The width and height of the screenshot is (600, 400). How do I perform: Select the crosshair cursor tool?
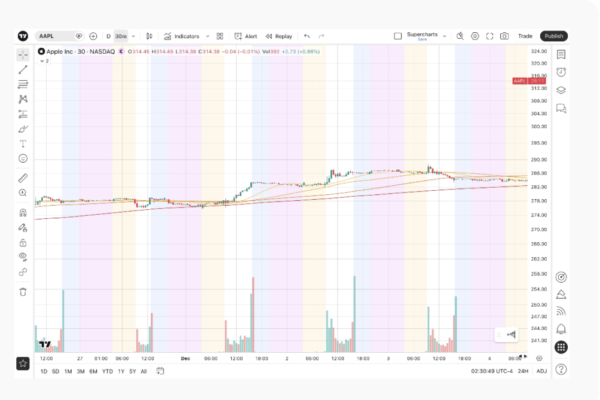pyautogui.click(x=23, y=55)
